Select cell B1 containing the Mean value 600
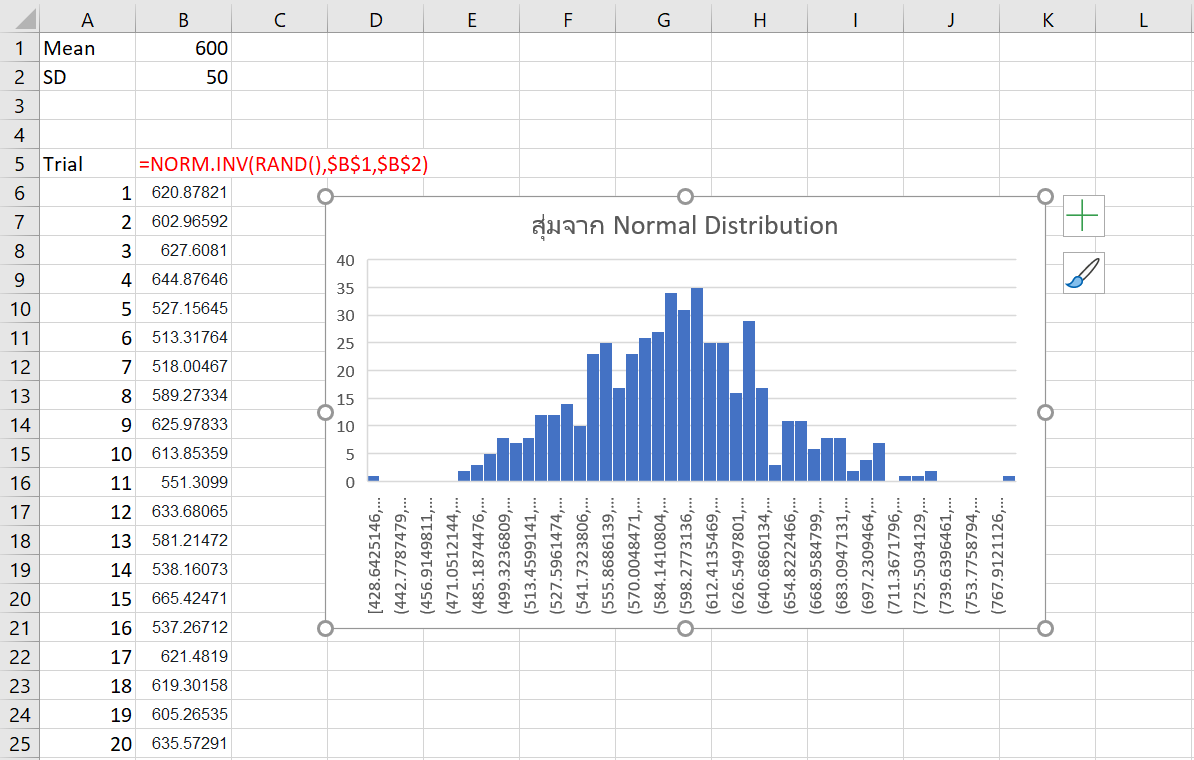 click(183, 48)
